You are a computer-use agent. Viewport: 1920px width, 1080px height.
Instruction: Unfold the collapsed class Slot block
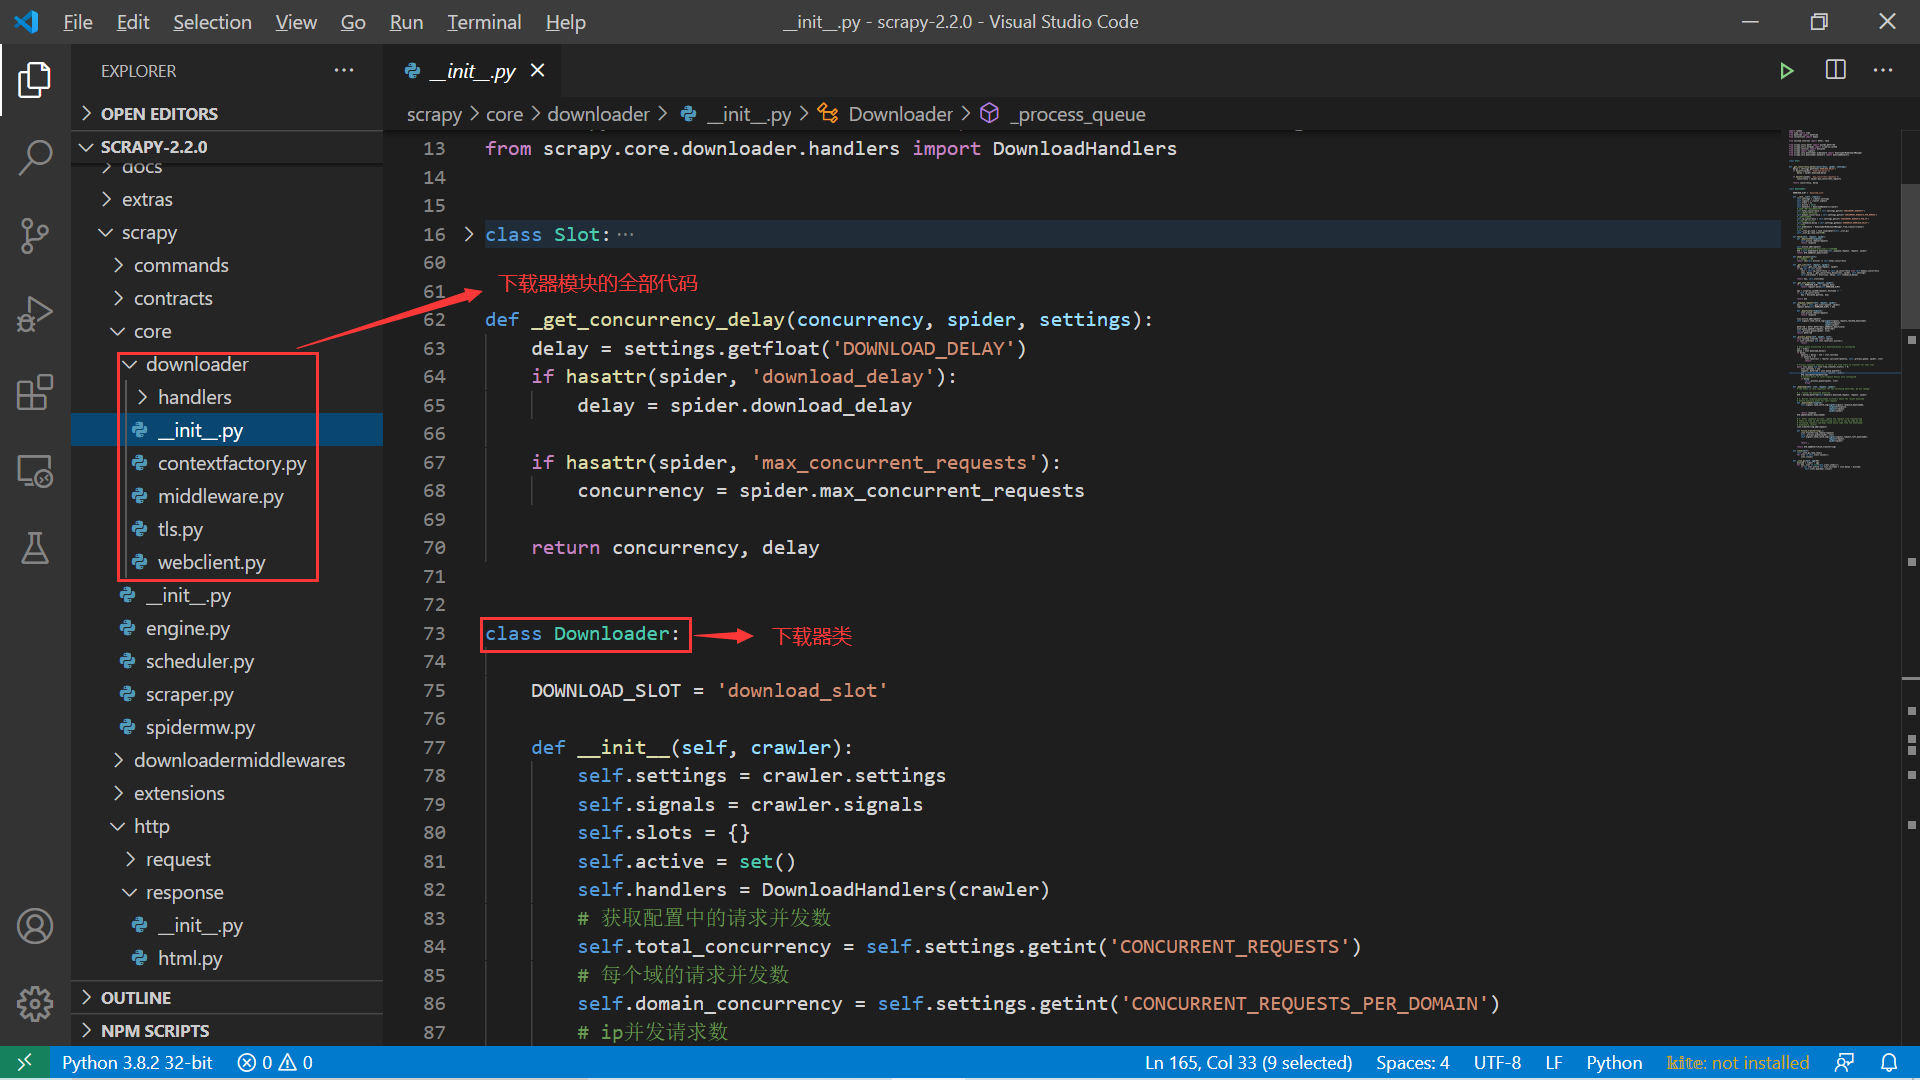469,234
